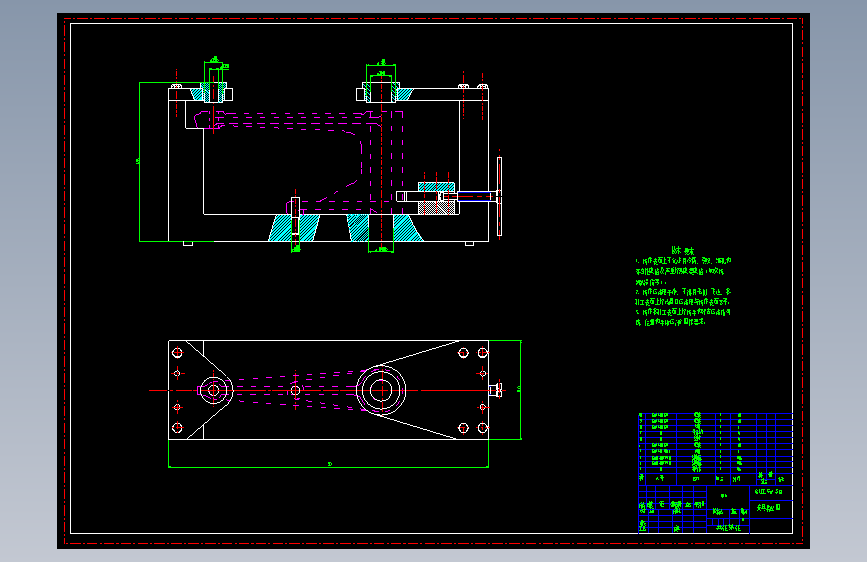This screenshot has width=867, height=562.
Task: Select the handwheel on the front view
Action: 499,196
